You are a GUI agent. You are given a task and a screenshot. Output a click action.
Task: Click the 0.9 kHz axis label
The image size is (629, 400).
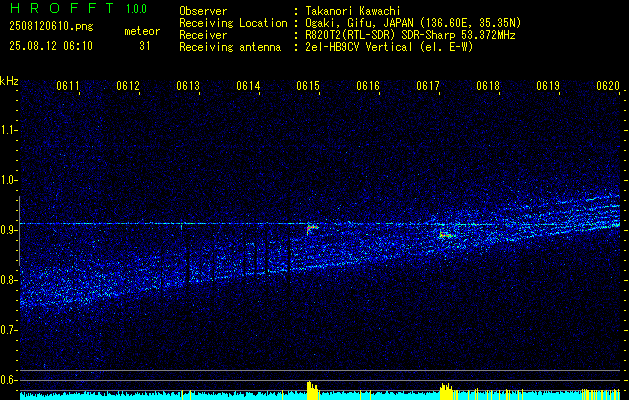(7, 230)
